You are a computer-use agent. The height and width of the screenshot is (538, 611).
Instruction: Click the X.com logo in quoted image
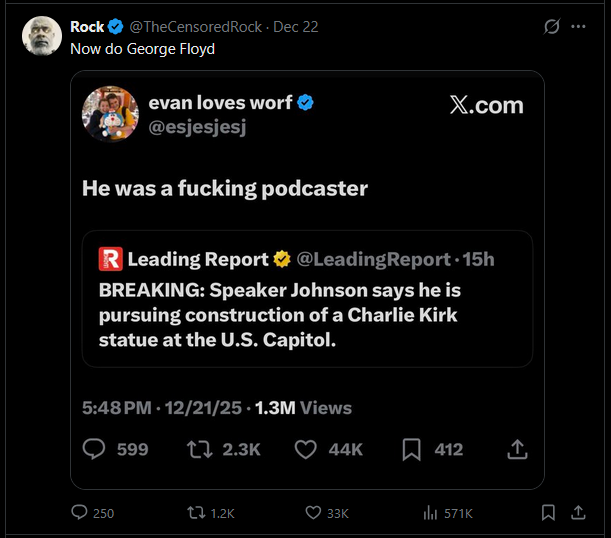coord(486,106)
